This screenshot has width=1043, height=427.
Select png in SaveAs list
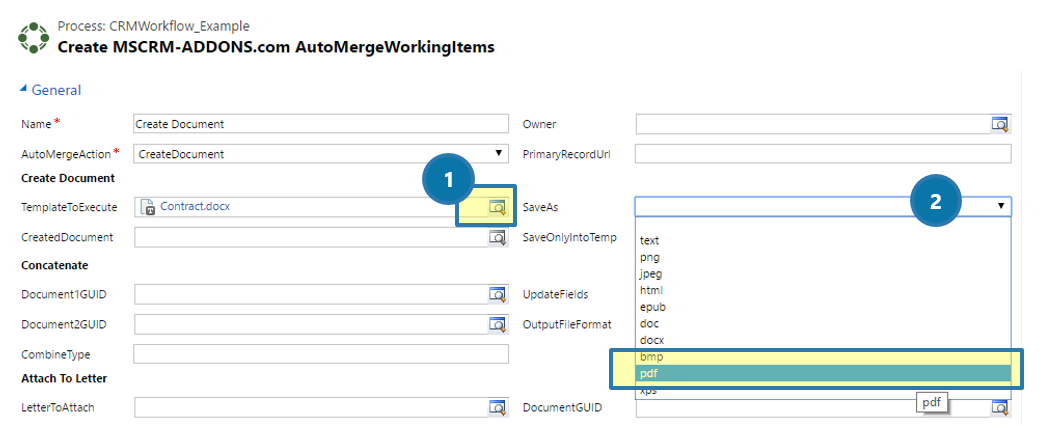click(823, 257)
